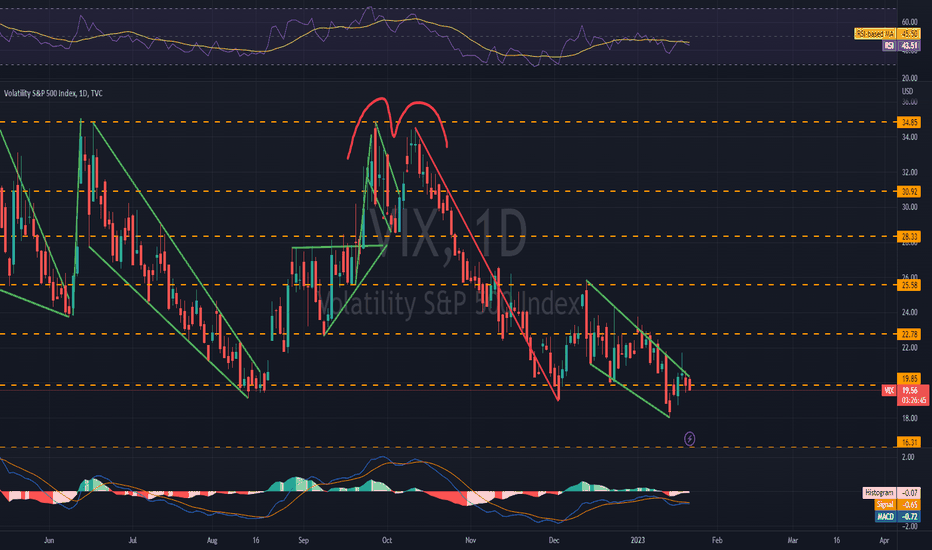Viewport: 932px width, 550px height.
Task: Select the orange 34.85 price level label
Action: point(909,122)
